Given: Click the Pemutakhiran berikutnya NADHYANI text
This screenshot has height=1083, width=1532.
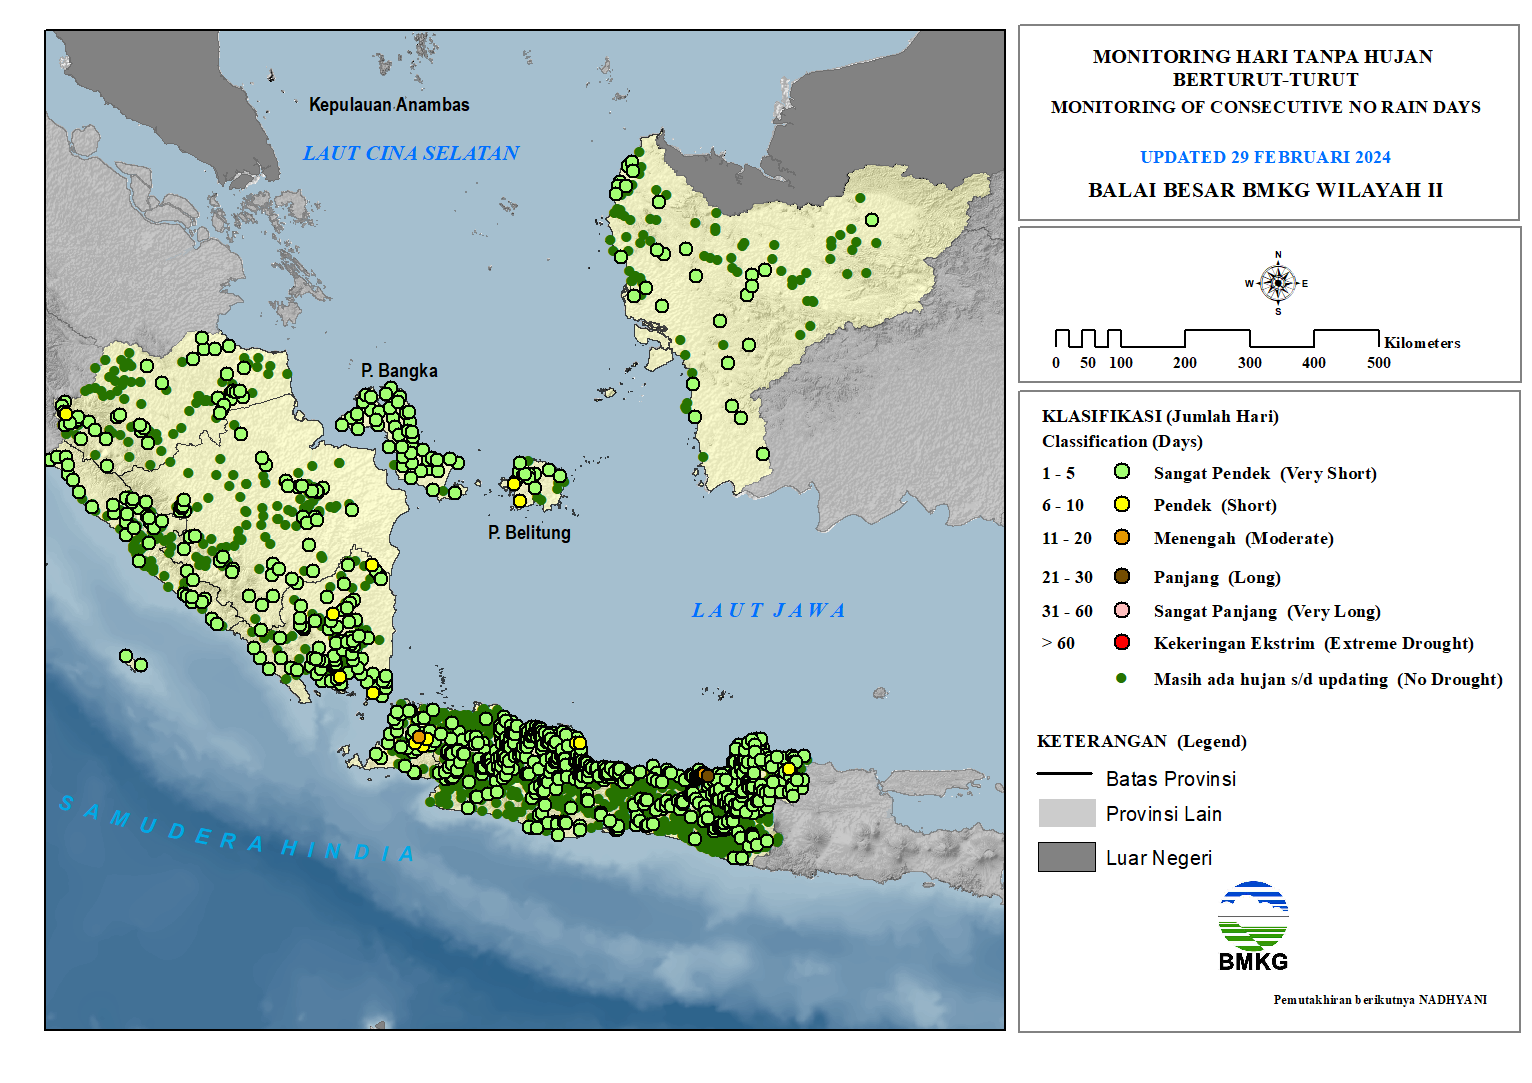Looking at the screenshot, I should point(1380,999).
